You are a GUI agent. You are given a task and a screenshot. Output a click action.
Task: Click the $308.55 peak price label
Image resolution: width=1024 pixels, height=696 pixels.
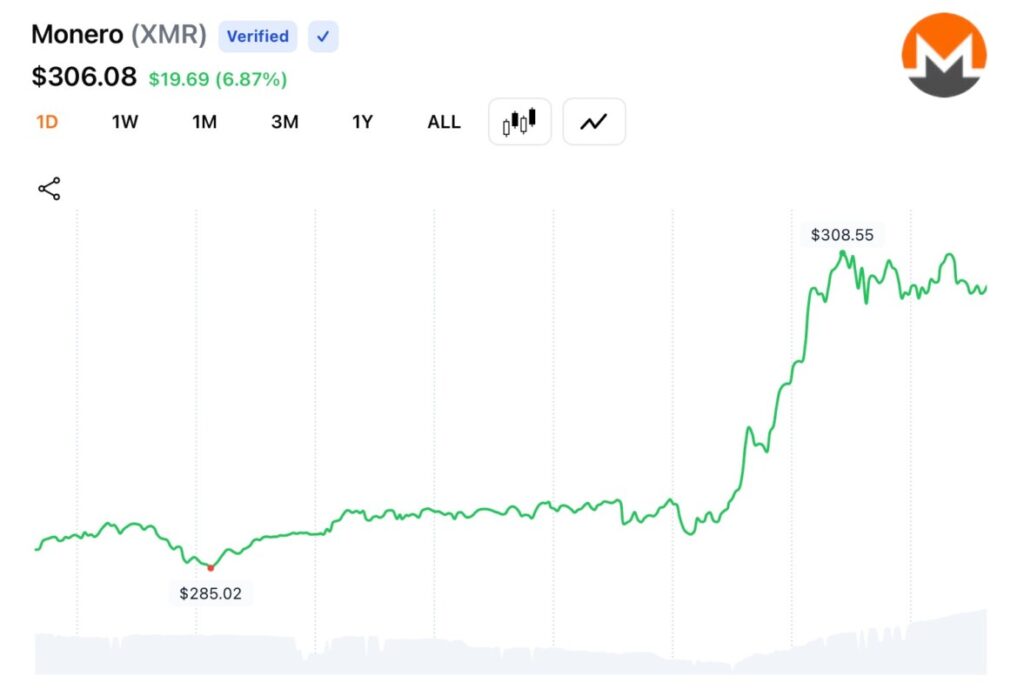pos(843,235)
